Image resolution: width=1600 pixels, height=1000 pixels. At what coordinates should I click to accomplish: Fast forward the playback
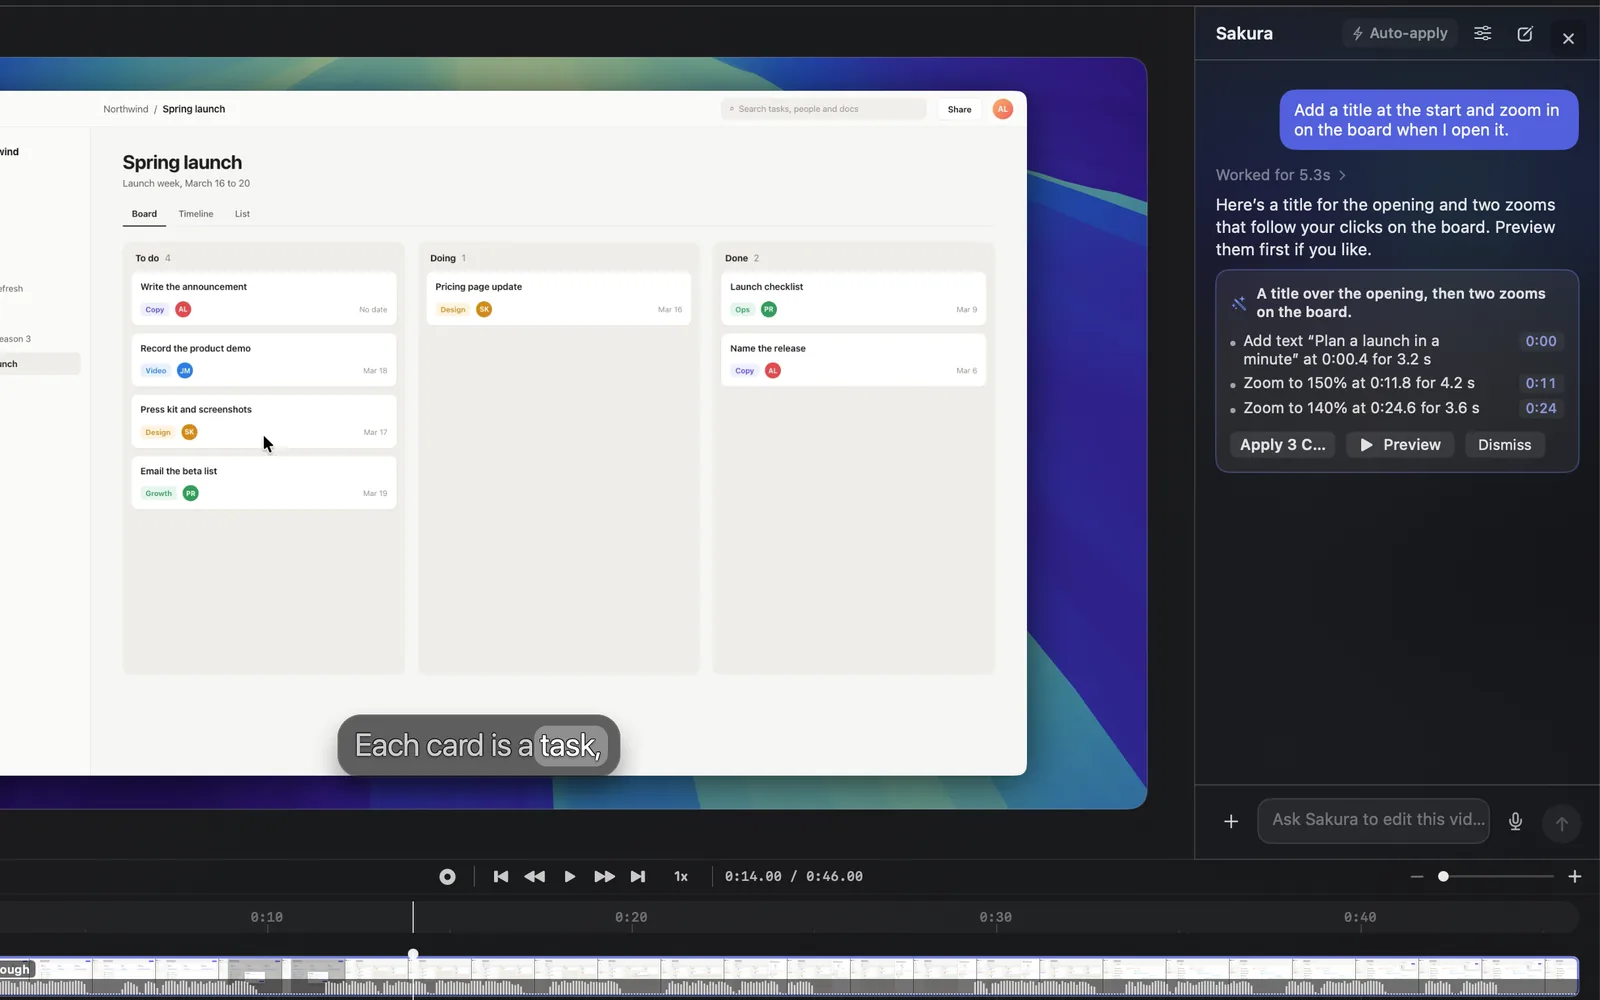pos(604,877)
